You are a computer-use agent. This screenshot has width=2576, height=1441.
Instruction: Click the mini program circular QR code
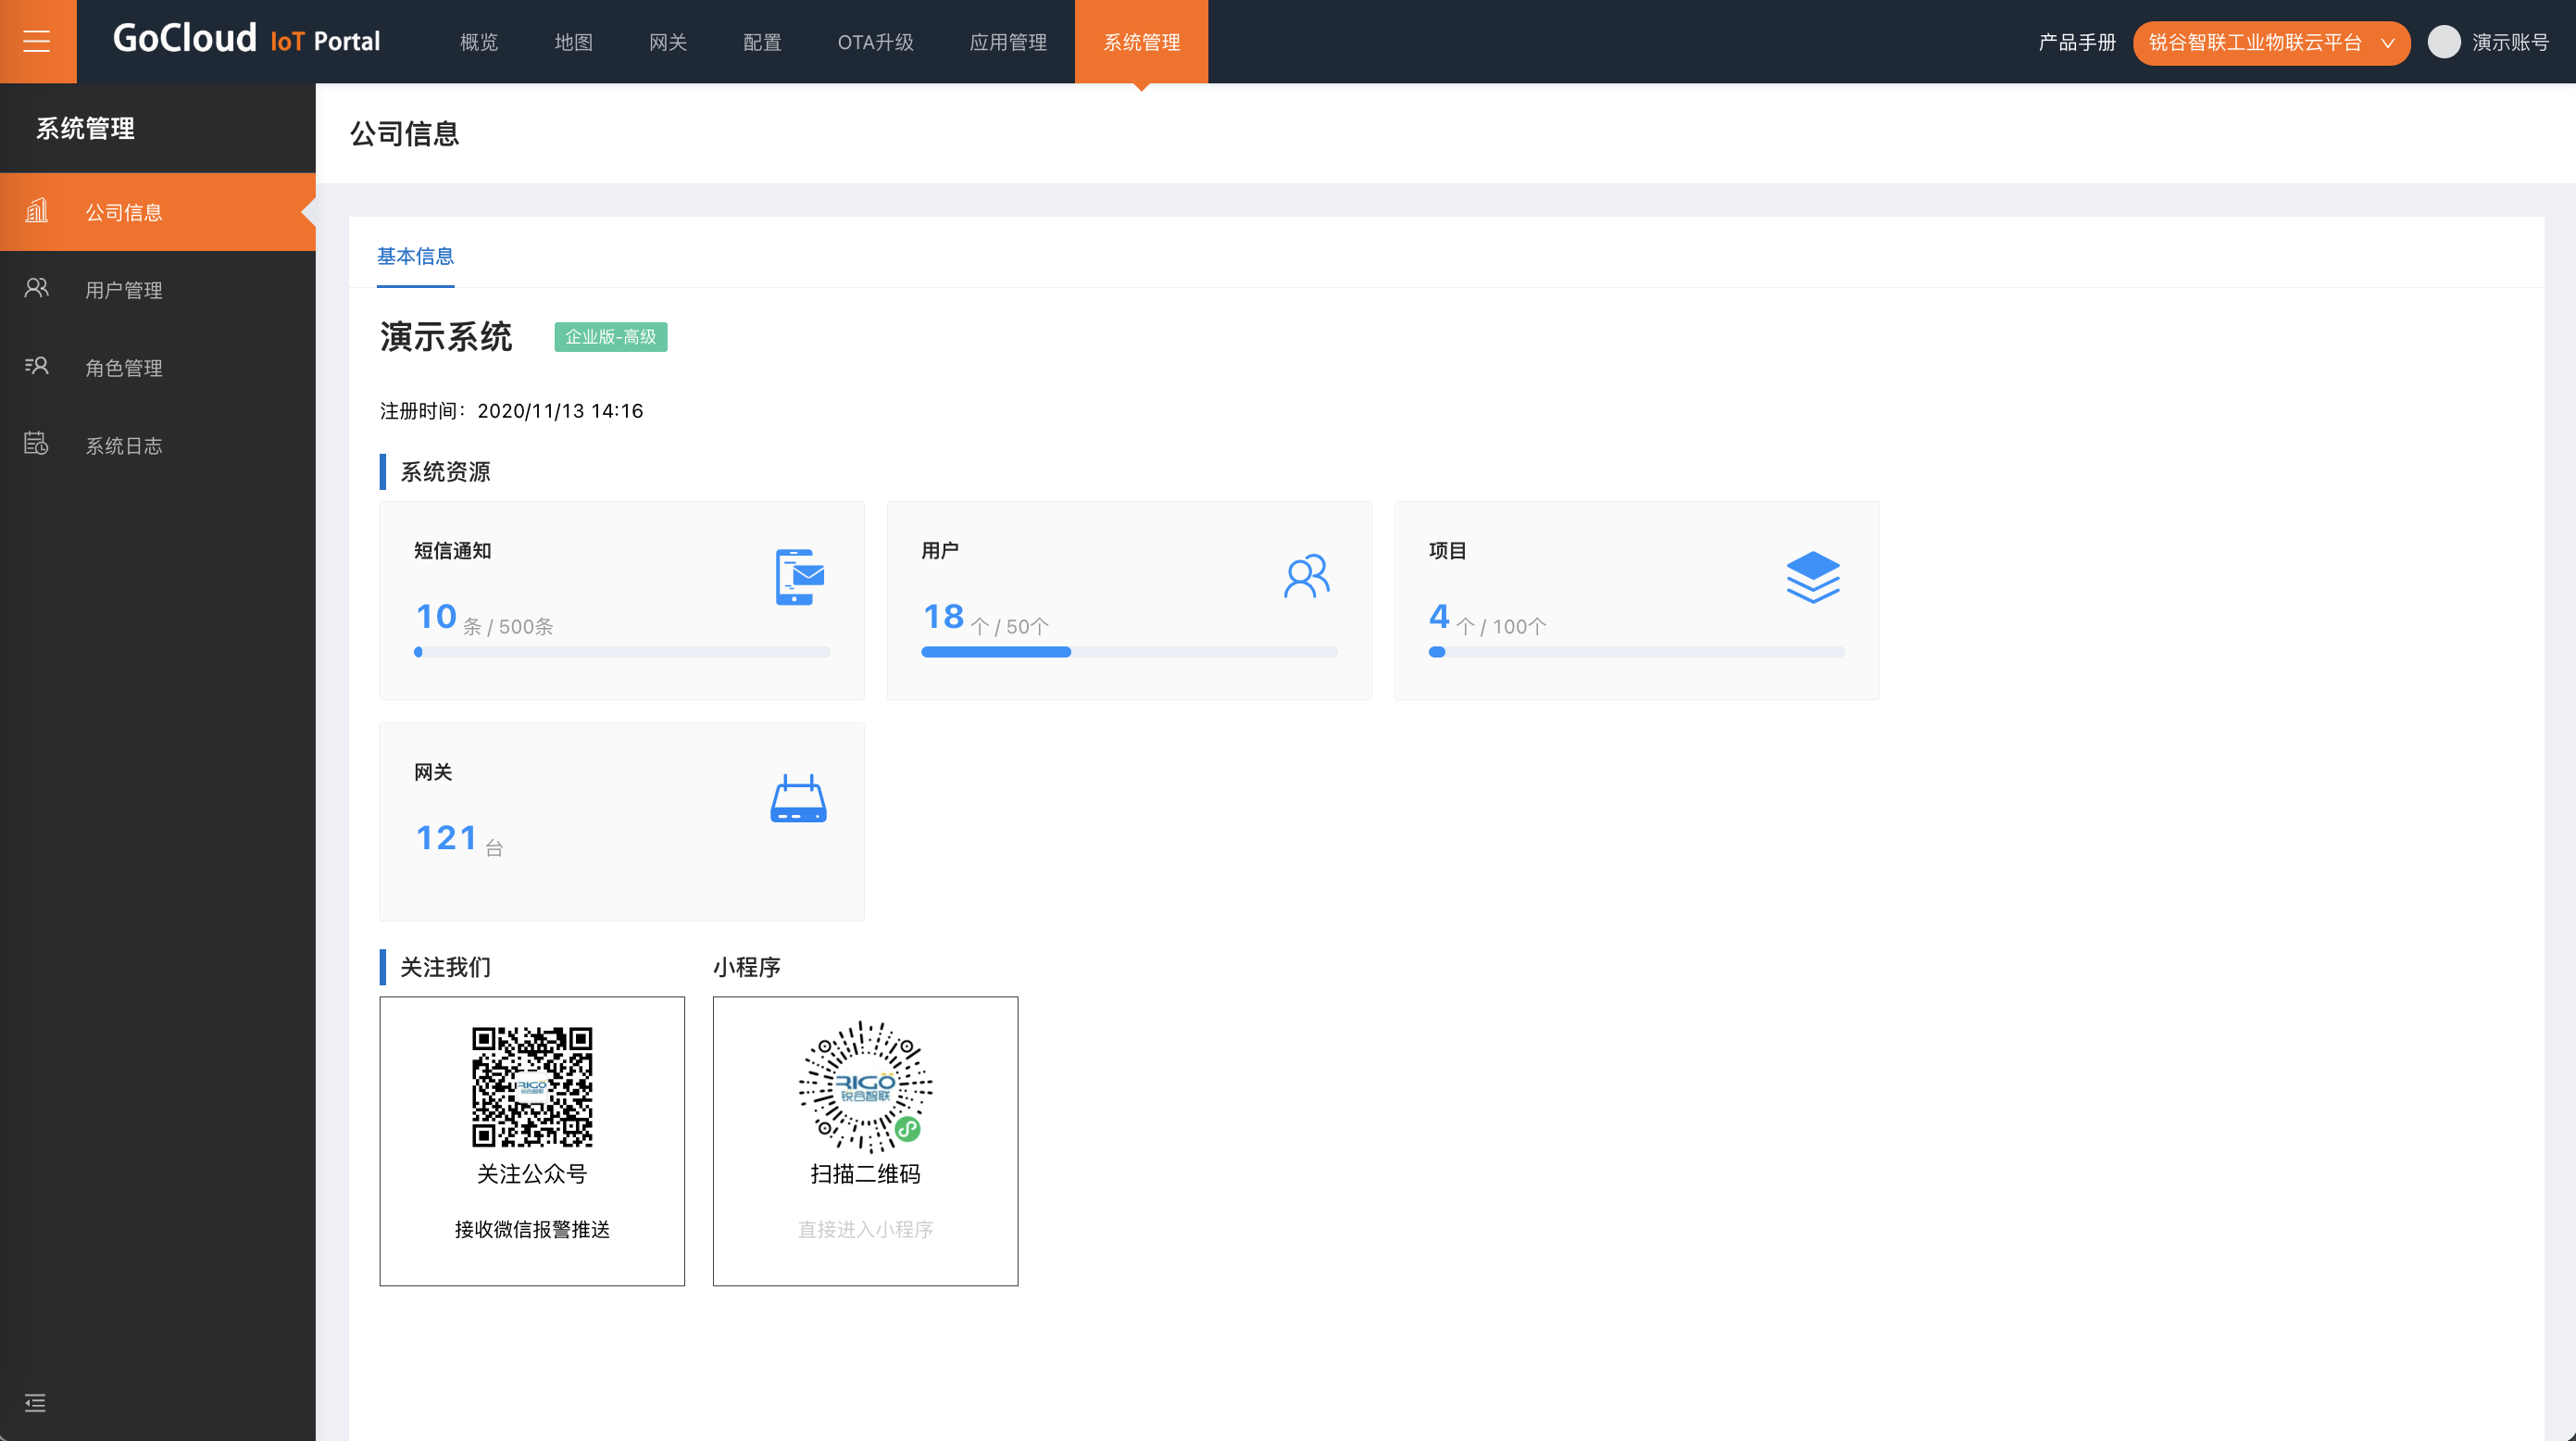[865, 1086]
